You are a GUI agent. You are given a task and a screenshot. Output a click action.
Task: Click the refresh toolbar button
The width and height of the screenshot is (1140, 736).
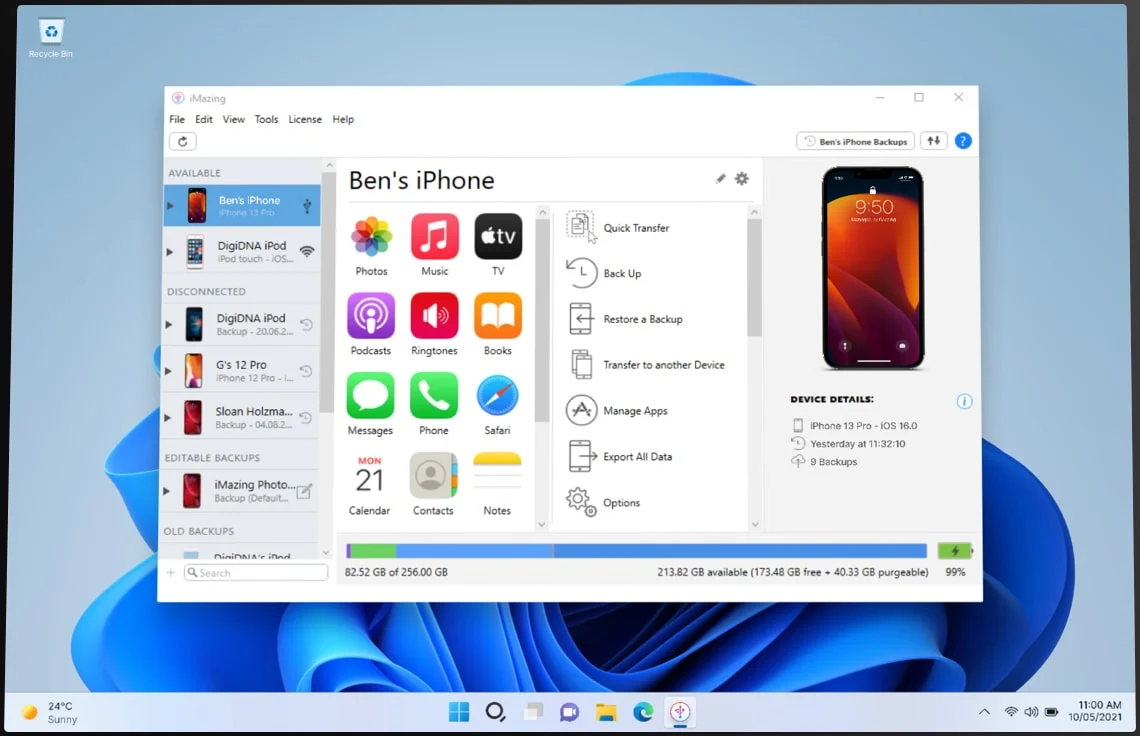pyautogui.click(x=182, y=141)
